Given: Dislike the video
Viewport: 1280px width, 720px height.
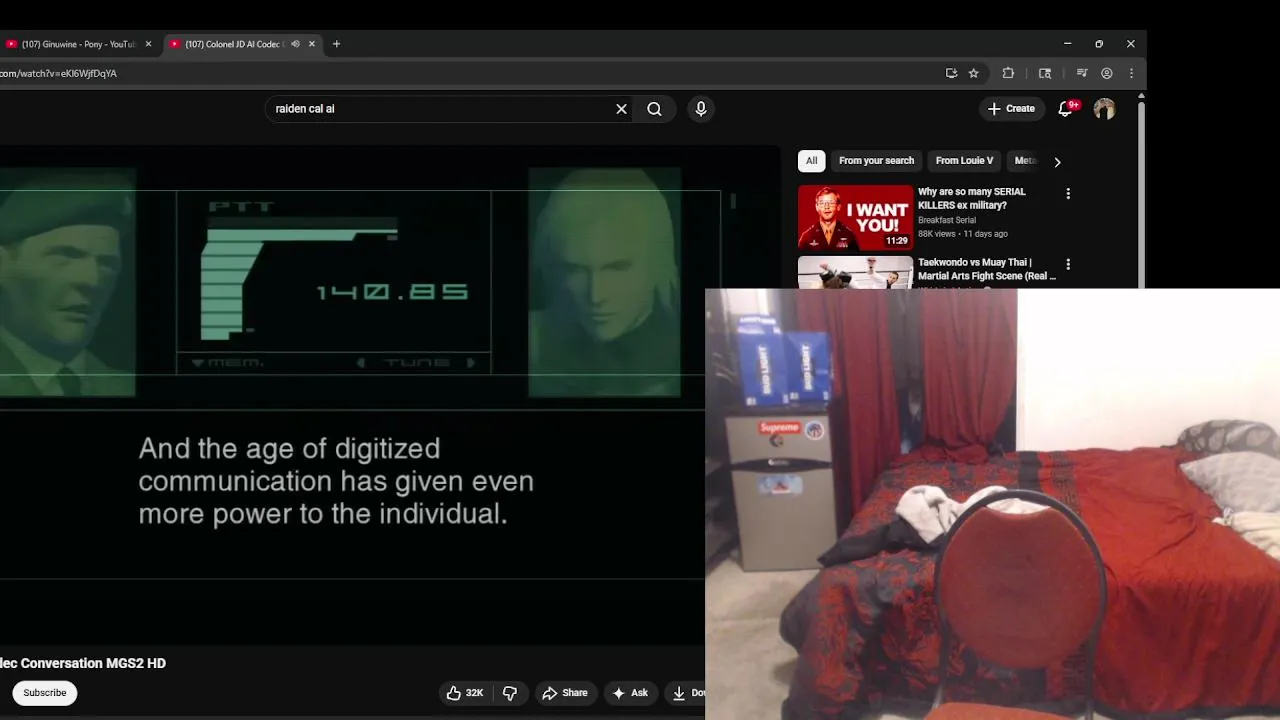Looking at the screenshot, I should point(510,693).
